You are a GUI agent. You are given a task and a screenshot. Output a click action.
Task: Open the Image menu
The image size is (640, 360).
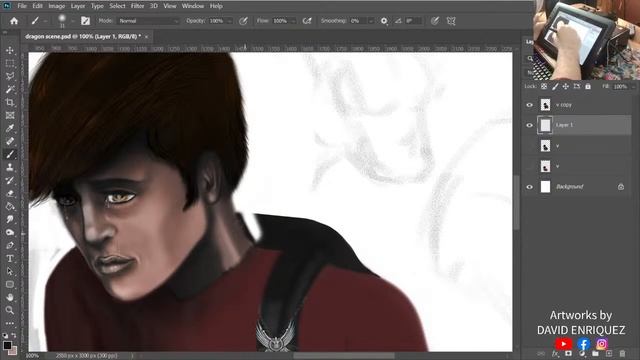click(x=57, y=6)
